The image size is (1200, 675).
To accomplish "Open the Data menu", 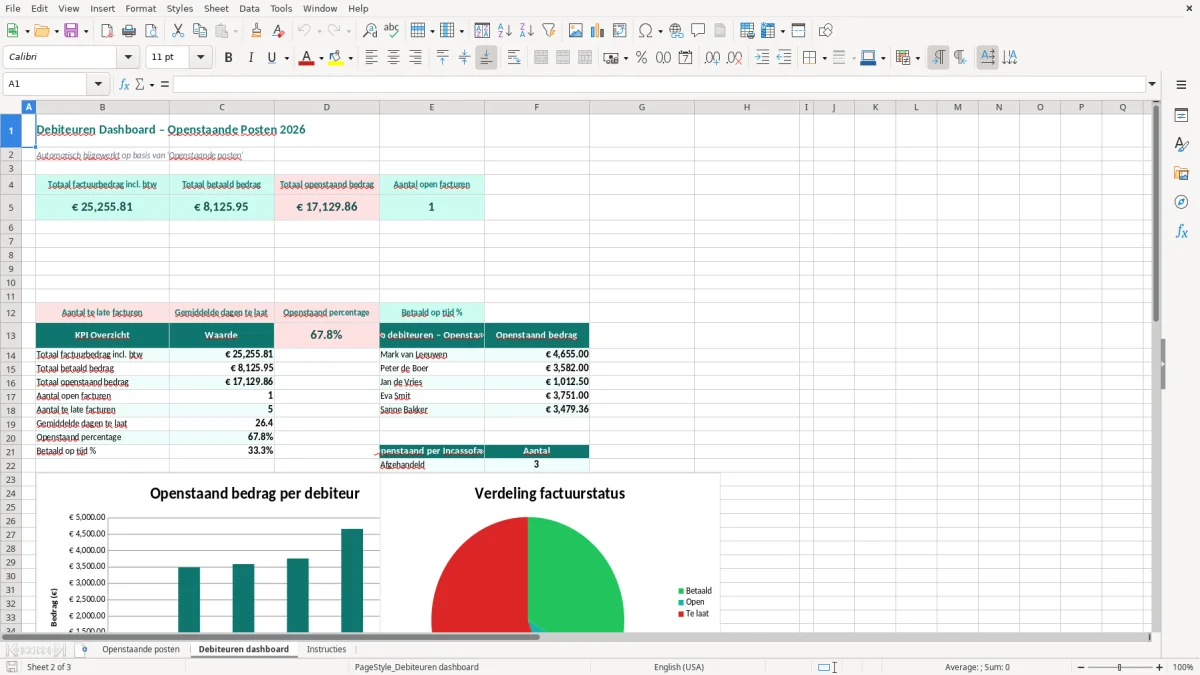I will (249, 8).
